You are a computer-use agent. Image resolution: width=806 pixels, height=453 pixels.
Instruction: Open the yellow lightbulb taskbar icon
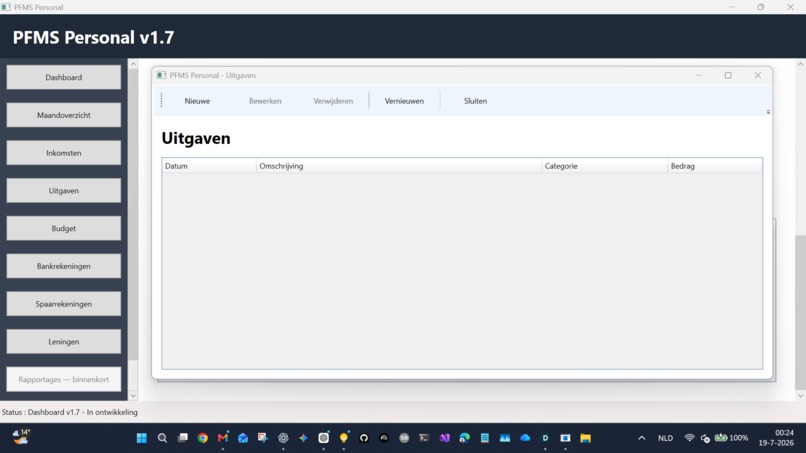pos(343,438)
